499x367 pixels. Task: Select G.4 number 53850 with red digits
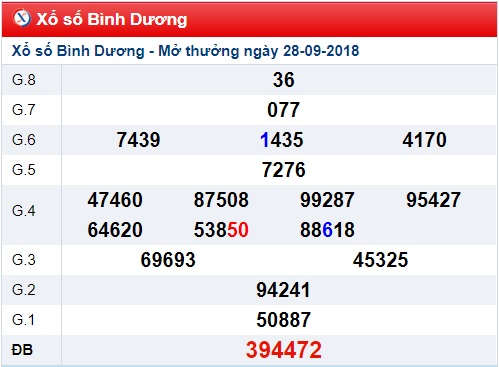221,230
